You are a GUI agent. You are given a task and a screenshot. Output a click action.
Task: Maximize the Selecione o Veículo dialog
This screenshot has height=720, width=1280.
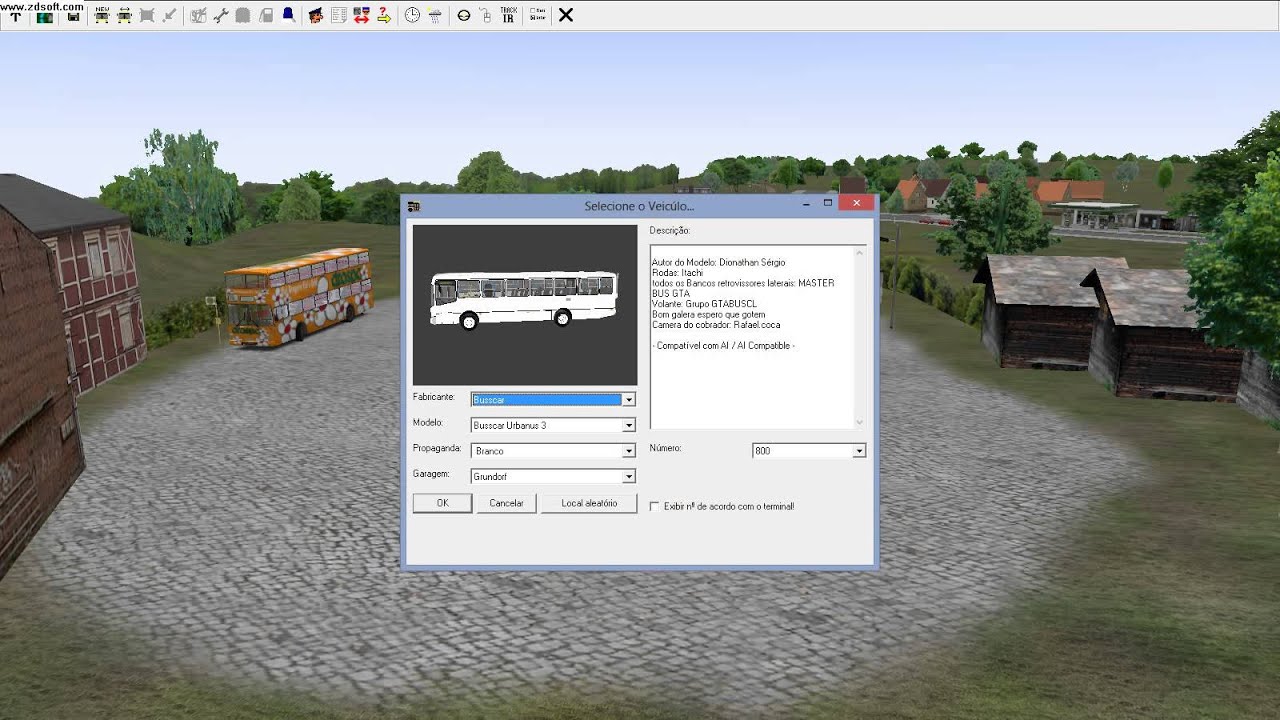click(x=828, y=203)
